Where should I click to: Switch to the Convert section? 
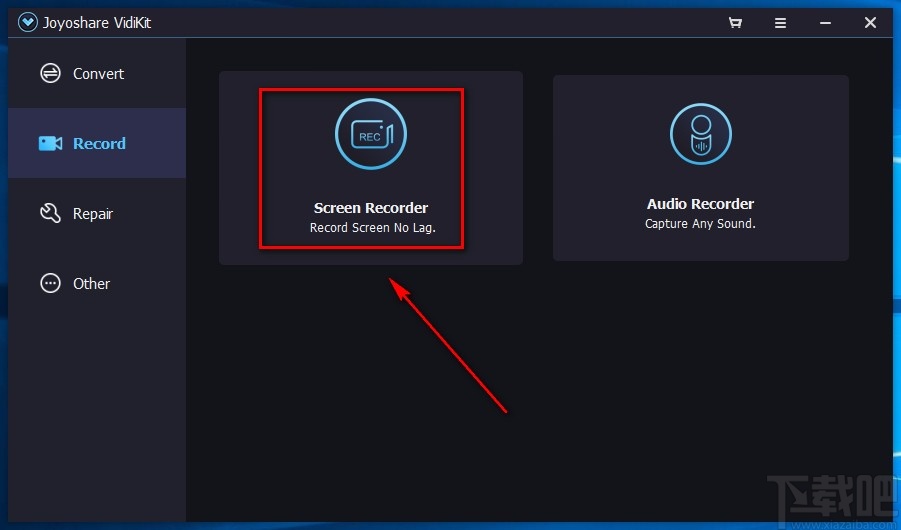[98, 74]
